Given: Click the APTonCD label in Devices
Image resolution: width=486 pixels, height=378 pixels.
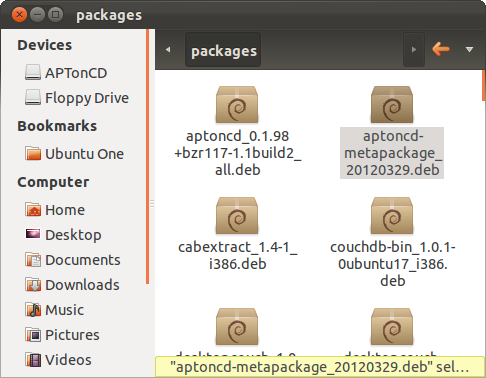Looking at the screenshot, I should (x=76, y=73).
